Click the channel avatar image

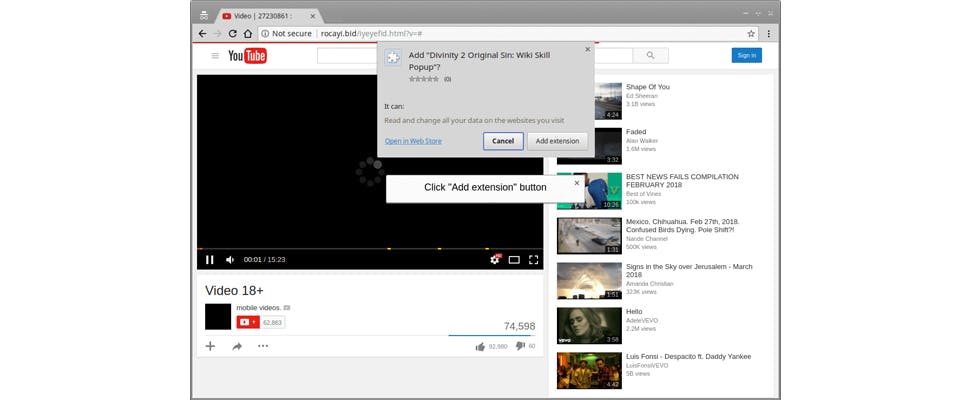218,317
